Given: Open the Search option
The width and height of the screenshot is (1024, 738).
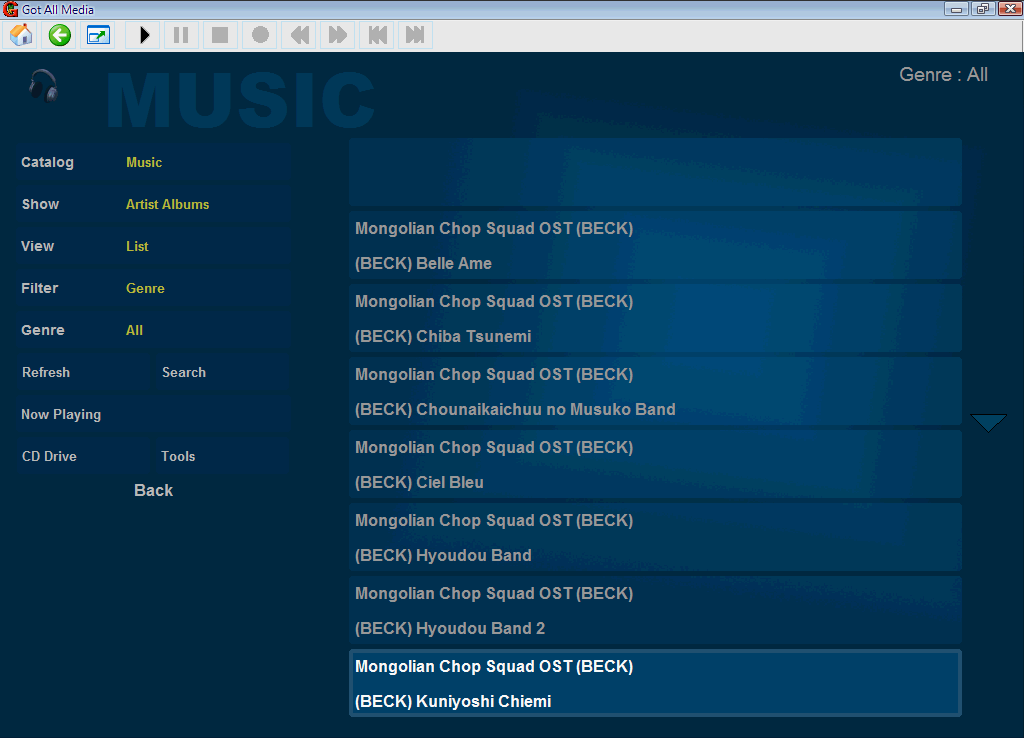Looking at the screenshot, I should coord(222,372).
